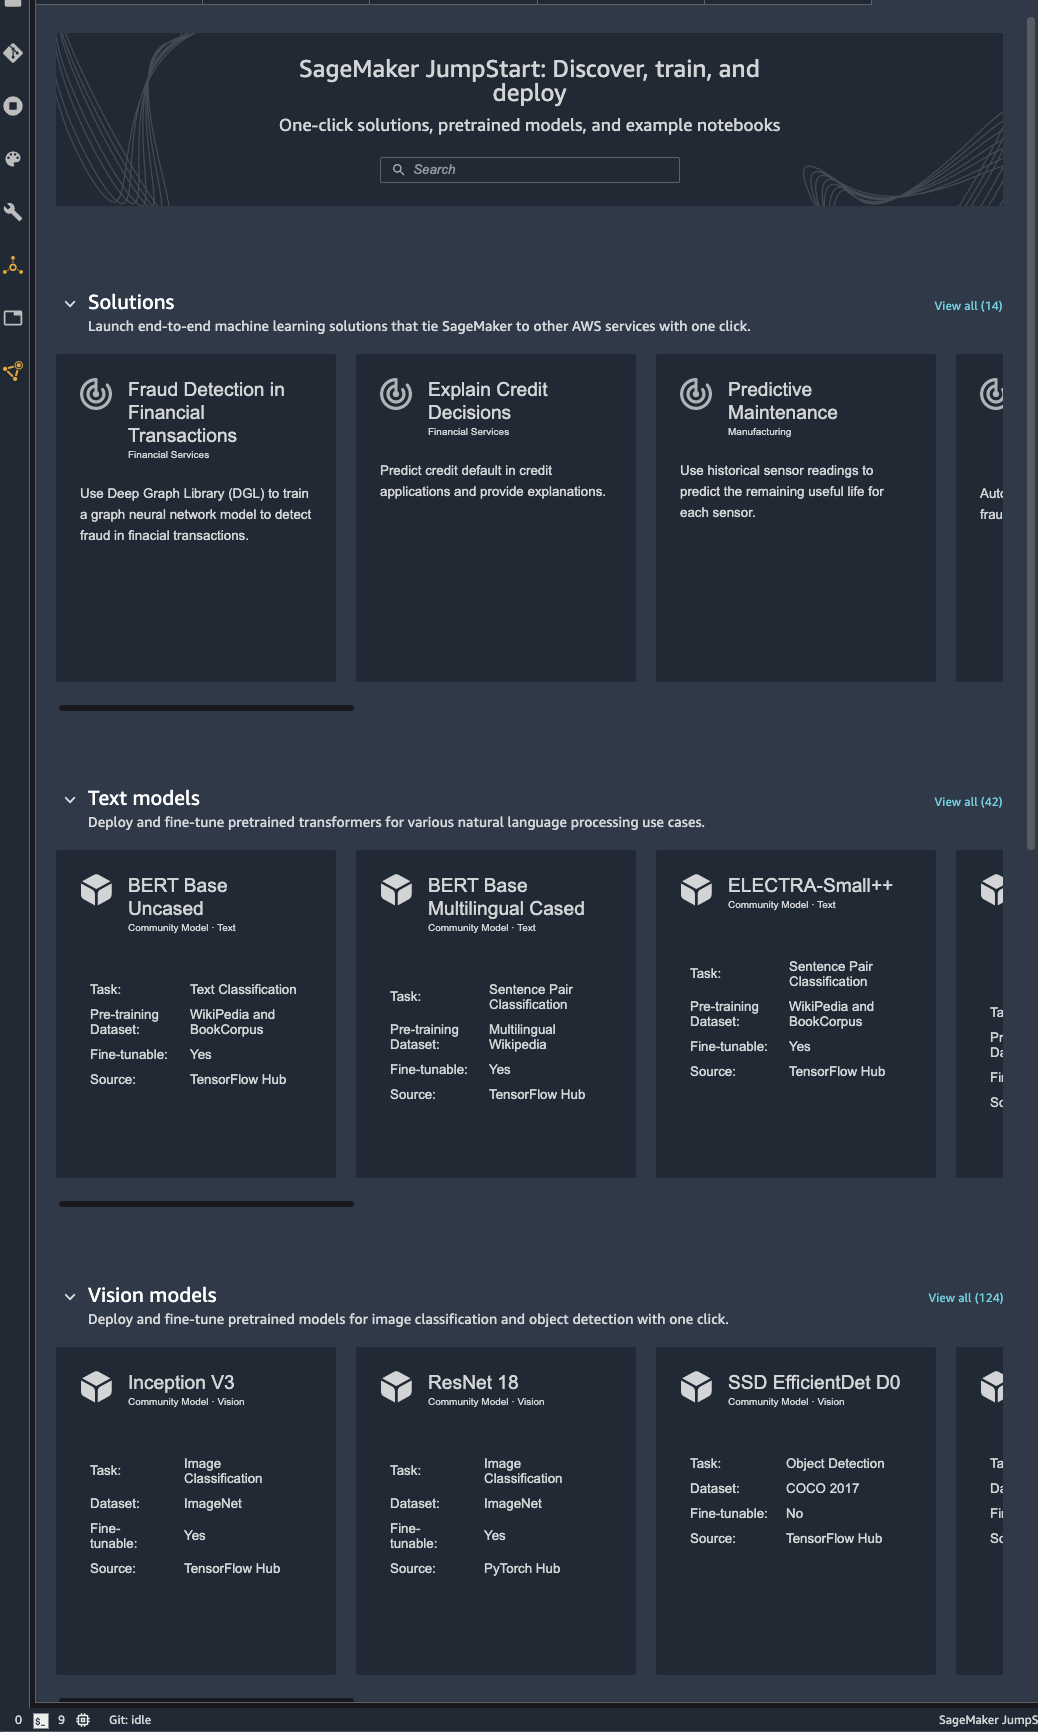Screen dimensions: 1038x1732
Task: Open Fraud Detection in Financial Transactions title
Action: (x=206, y=412)
